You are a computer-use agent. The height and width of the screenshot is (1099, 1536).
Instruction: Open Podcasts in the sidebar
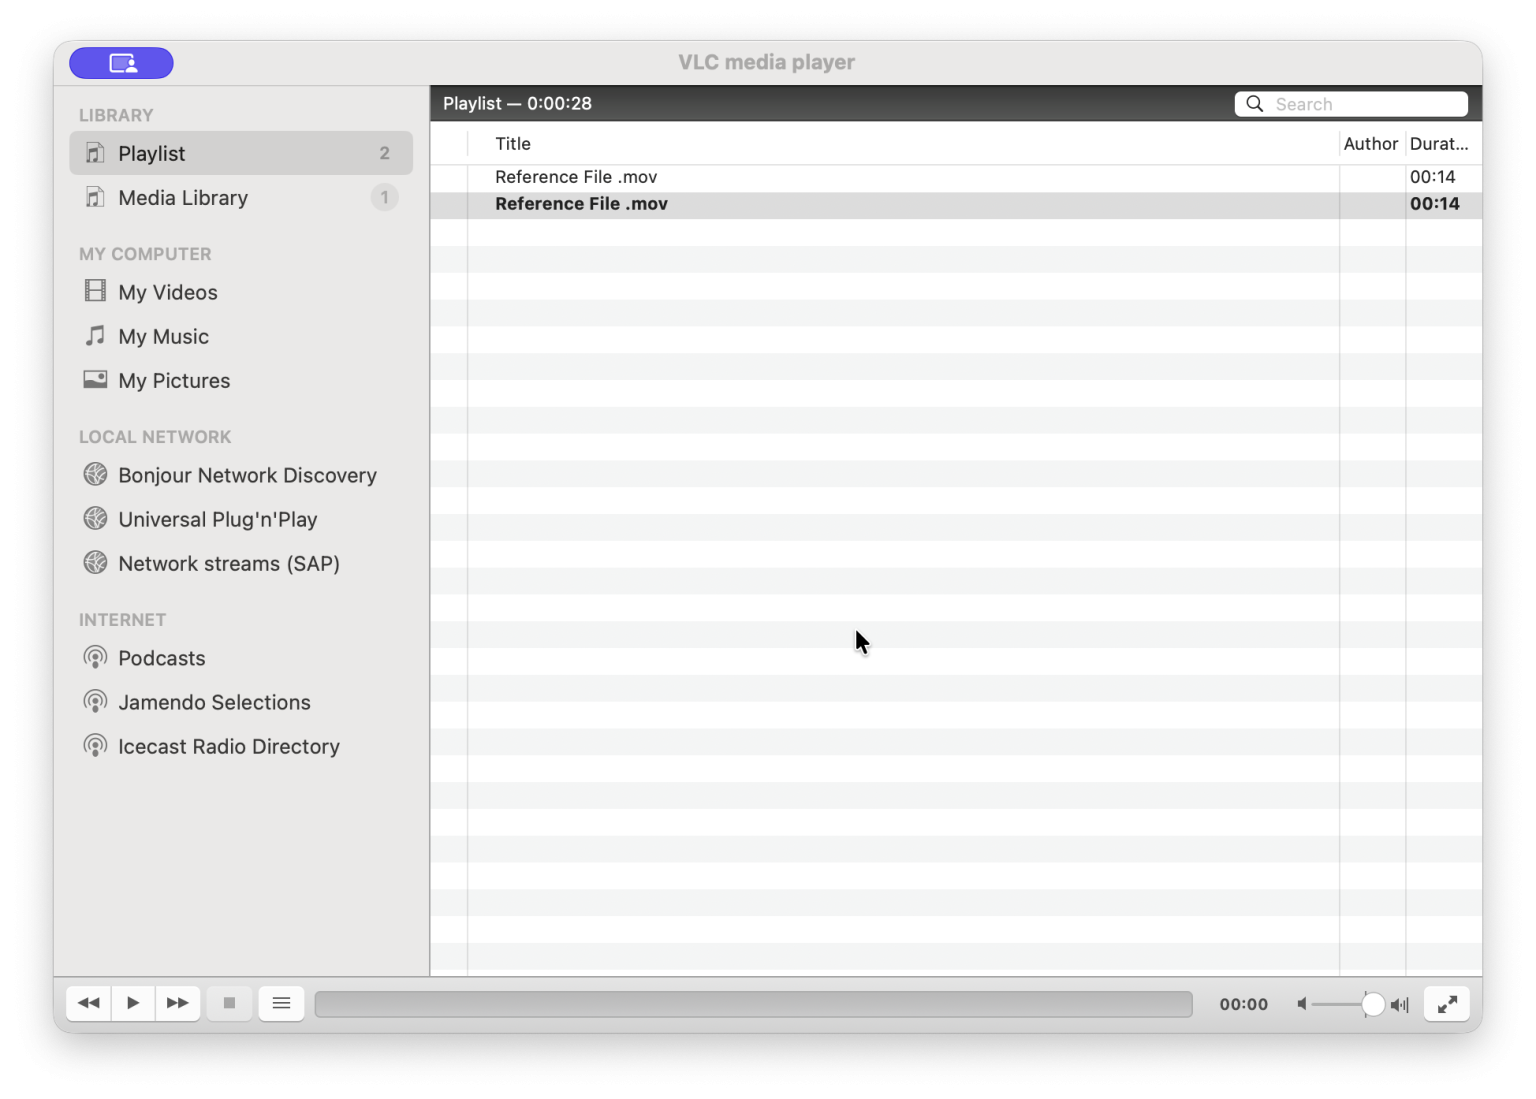pyautogui.click(x=241, y=658)
